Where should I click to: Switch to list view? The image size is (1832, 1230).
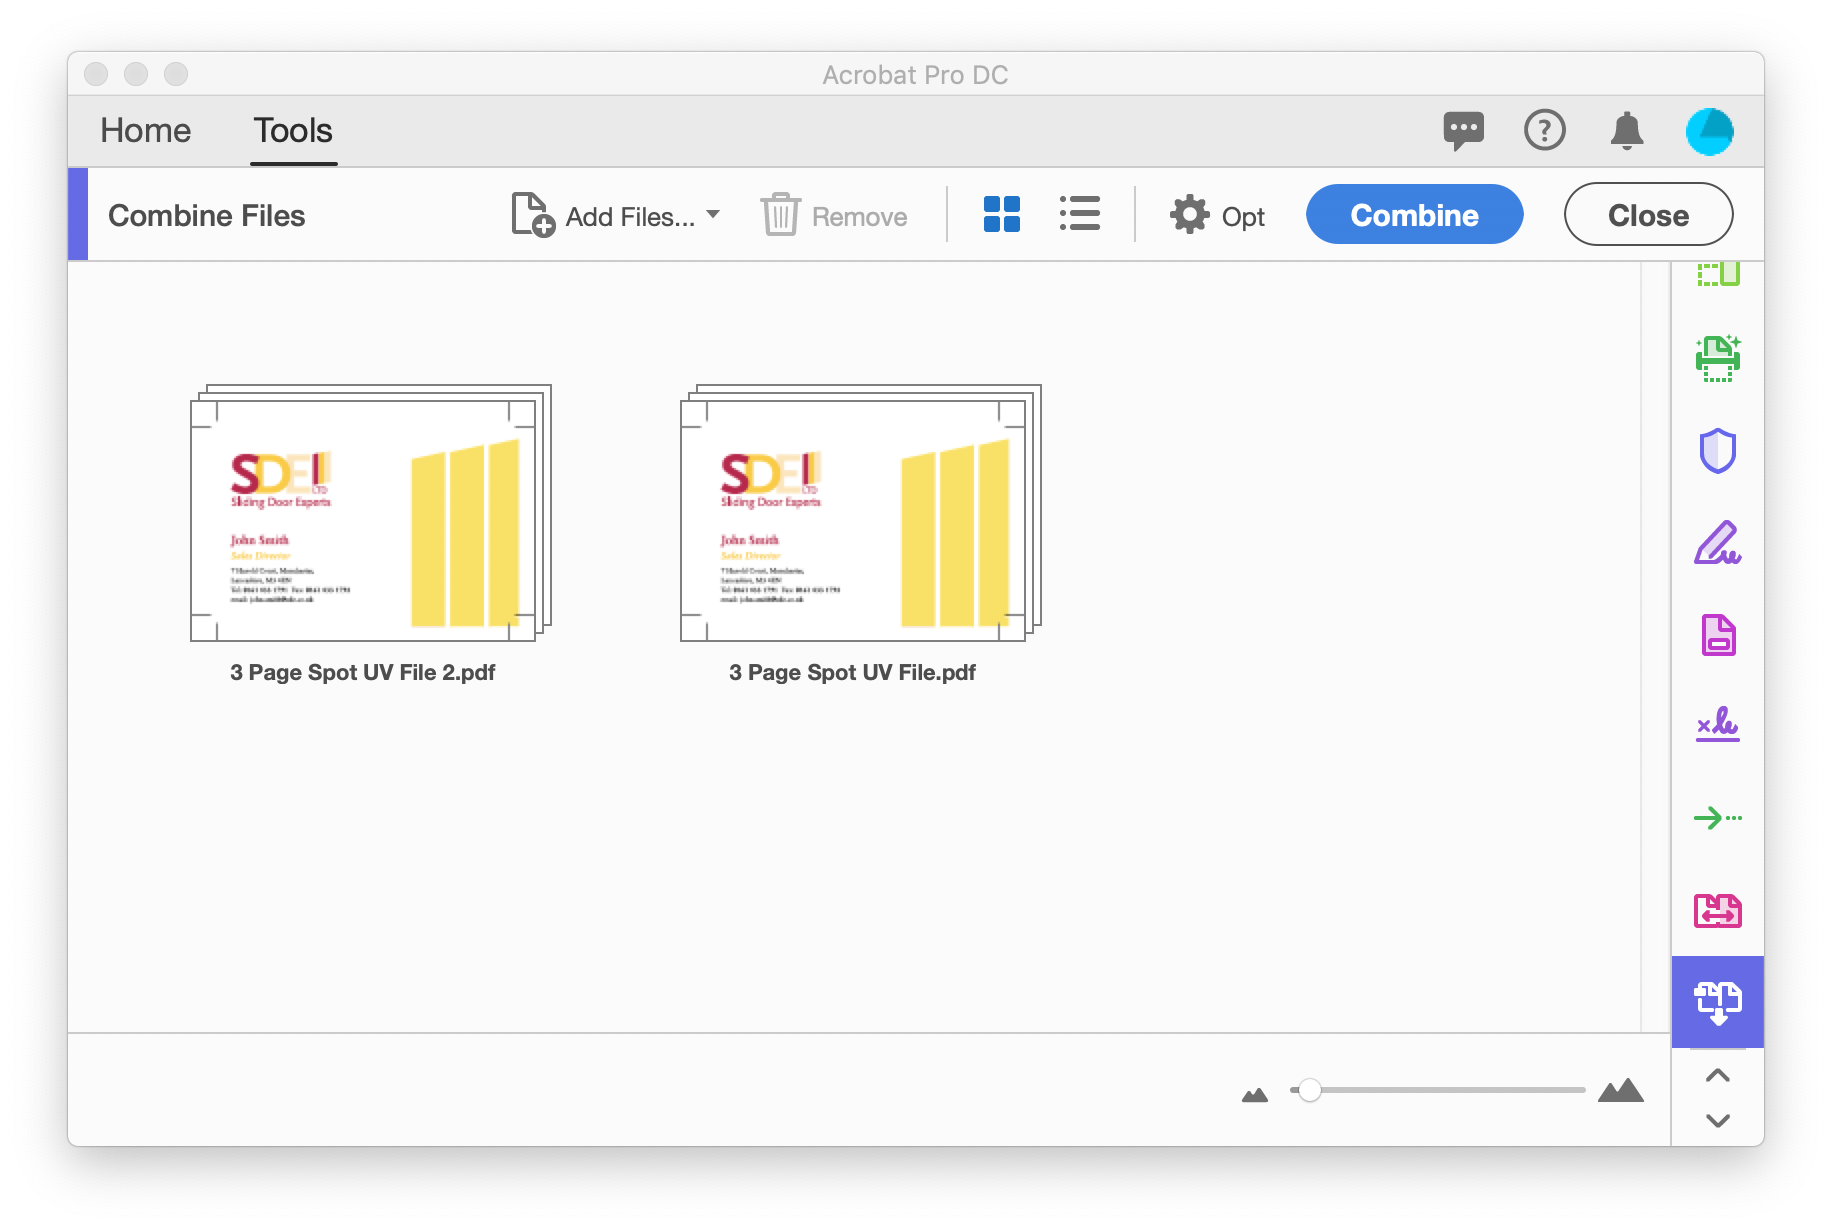click(1079, 214)
